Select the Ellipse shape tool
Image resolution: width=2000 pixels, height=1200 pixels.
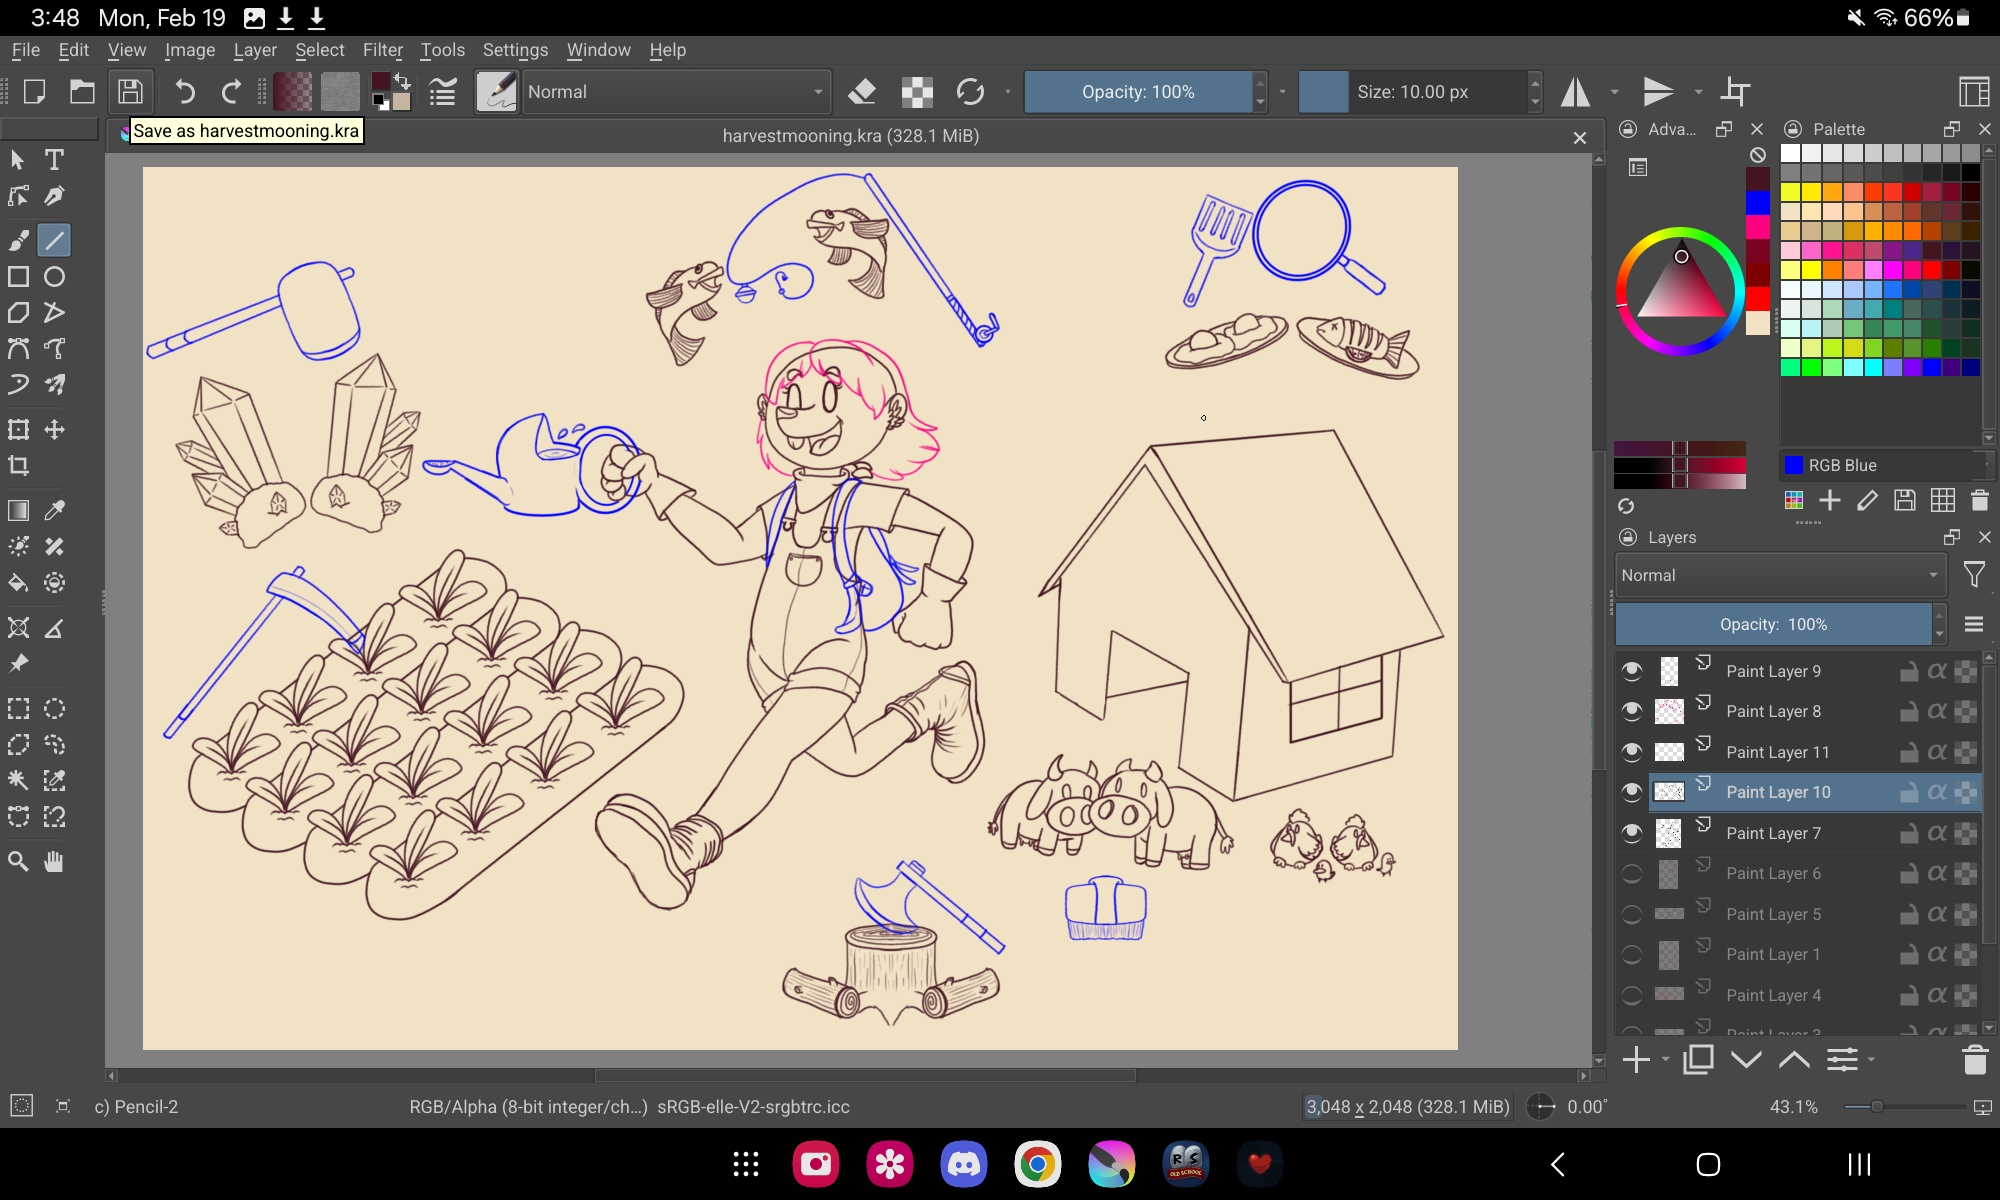coord(55,277)
